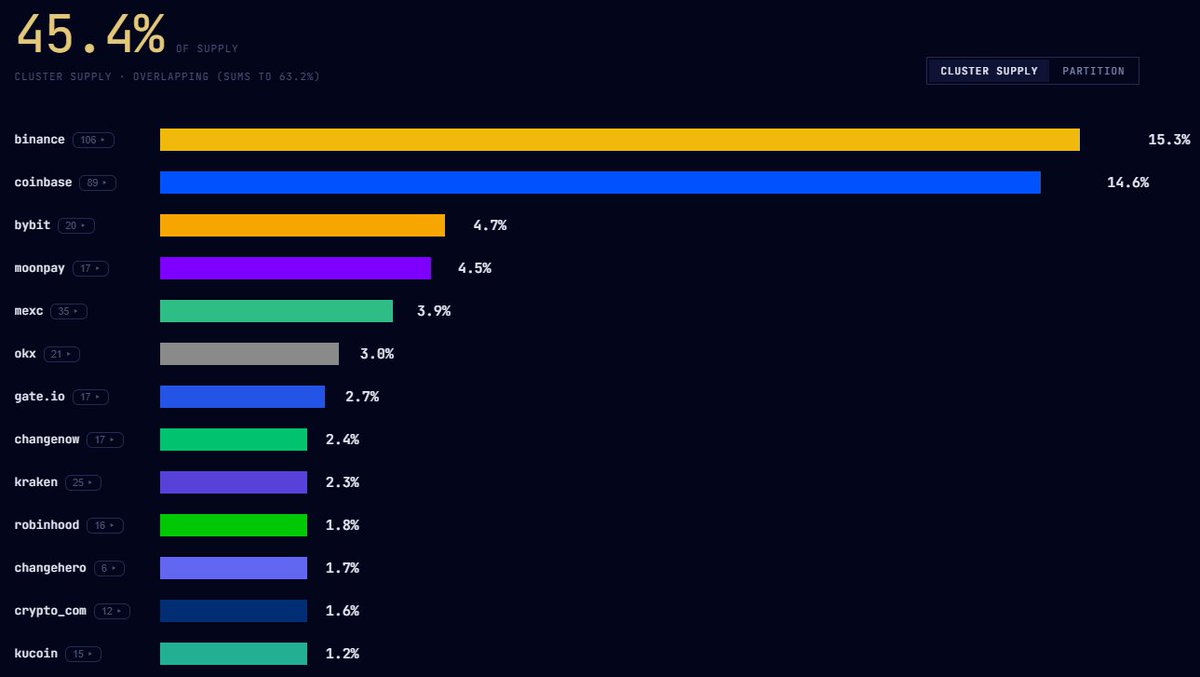Click the changehero row label
1200x677 pixels.
click(50, 569)
